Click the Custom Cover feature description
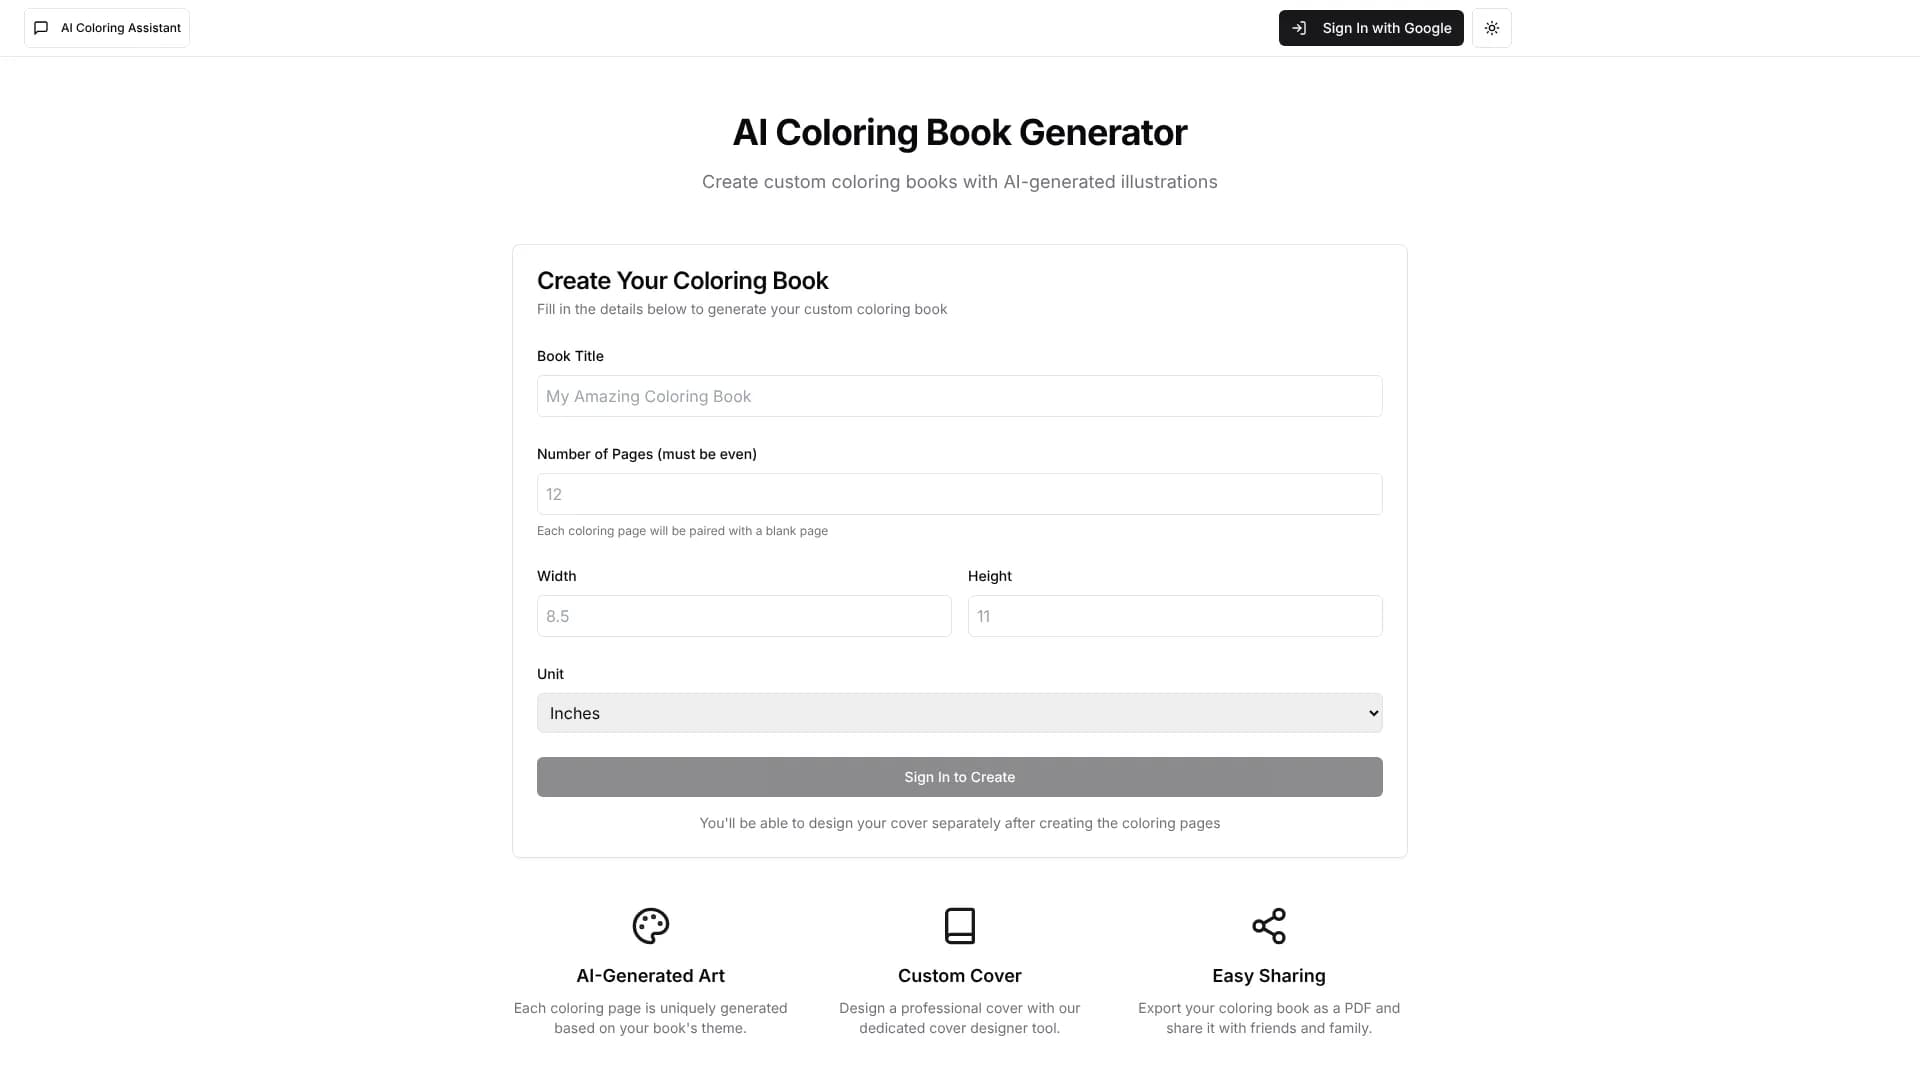The width and height of the screenshot is (1920, 1080). pyautogui.click(x=959, y=1017)
